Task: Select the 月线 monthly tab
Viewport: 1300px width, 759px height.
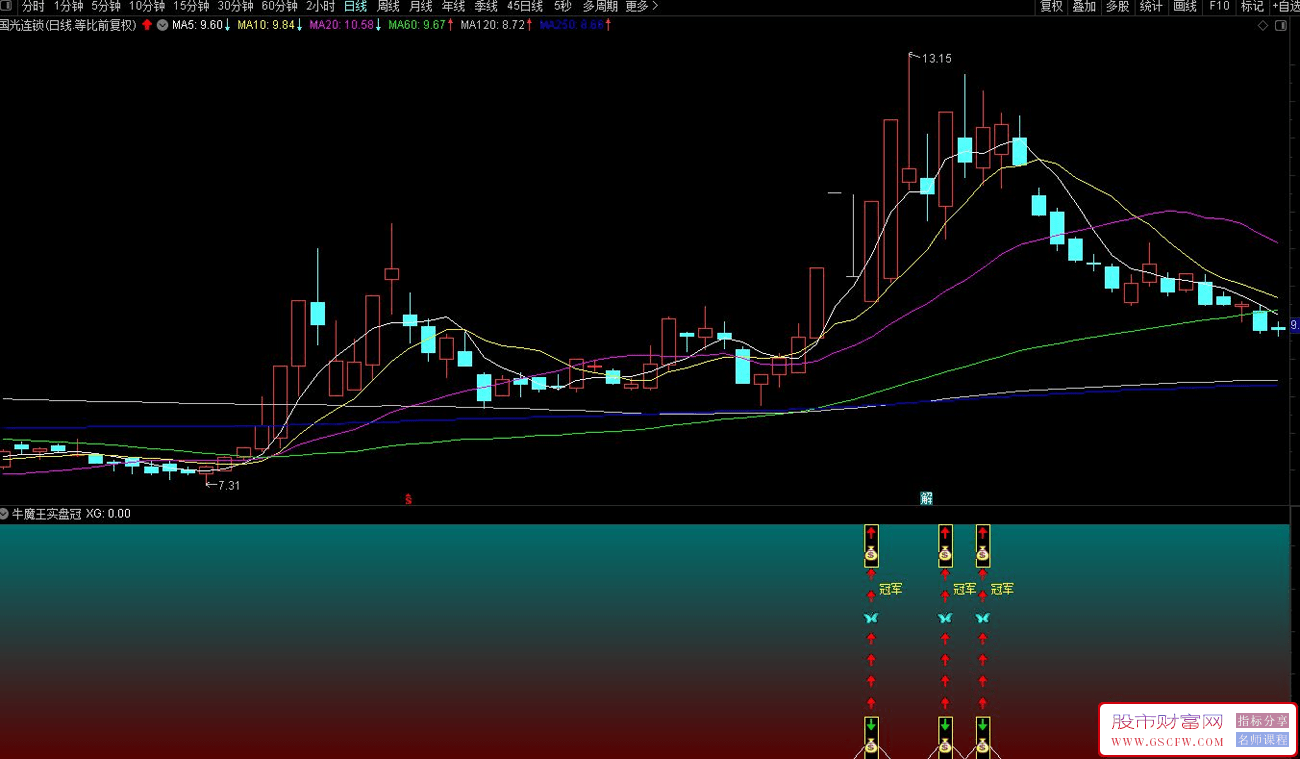Action: tap(421, 6)
